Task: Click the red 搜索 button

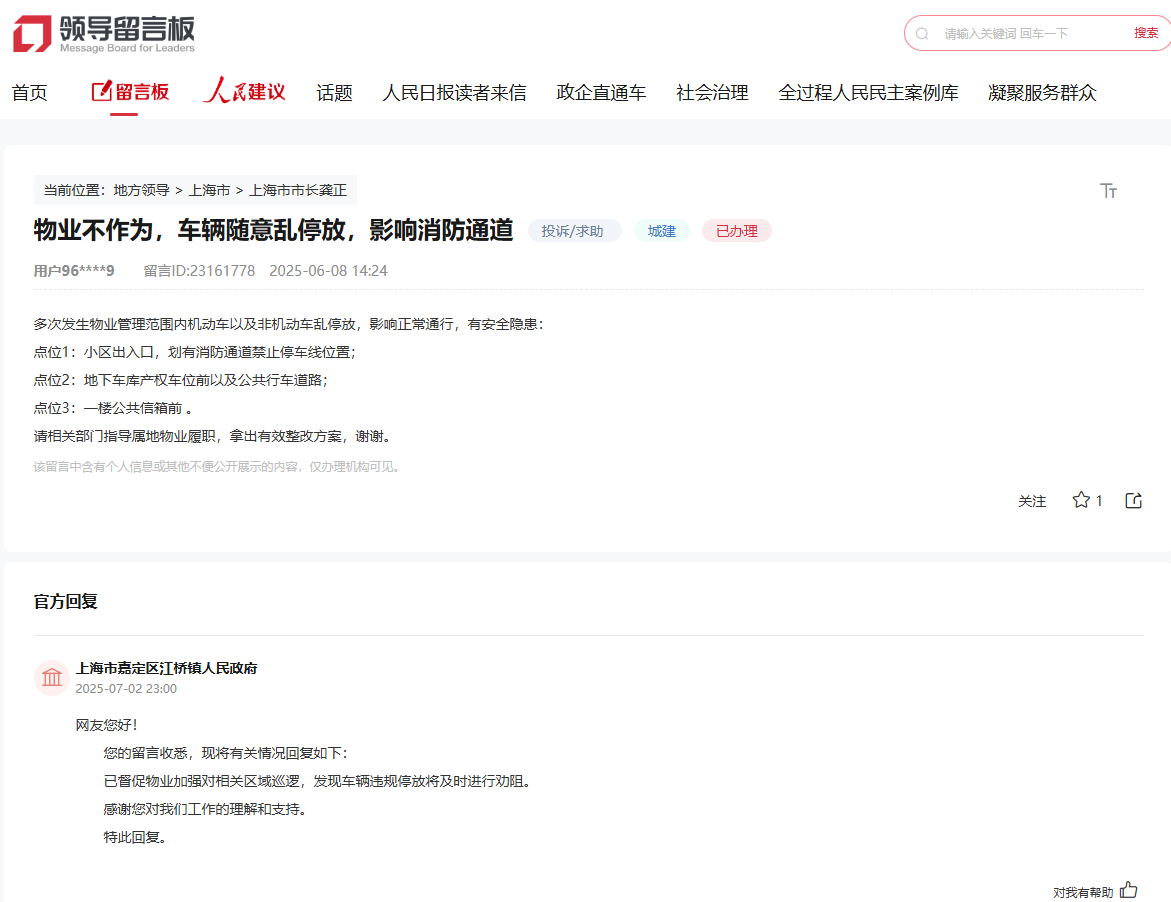Action: tap(1146, 33)
